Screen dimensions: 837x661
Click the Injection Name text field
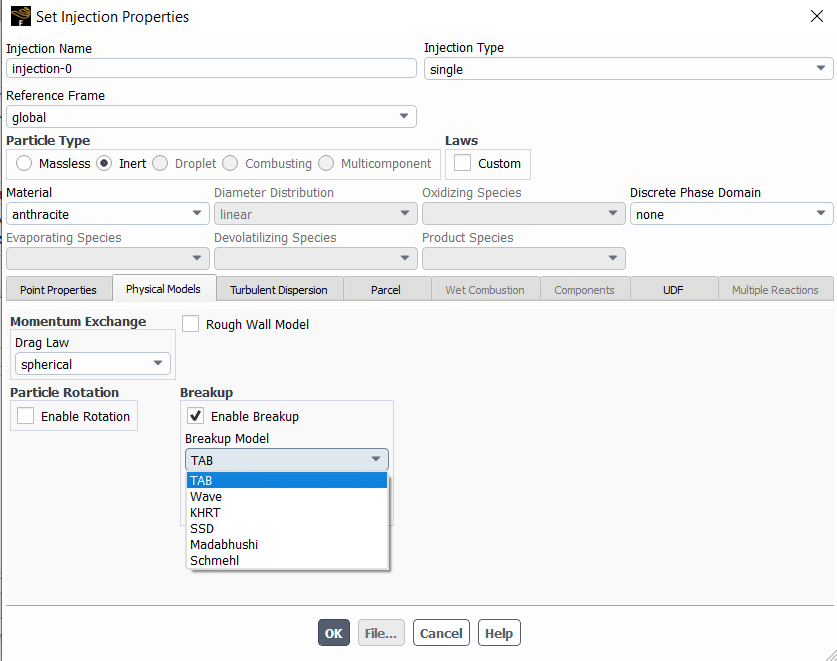click(x=211, y=68)
